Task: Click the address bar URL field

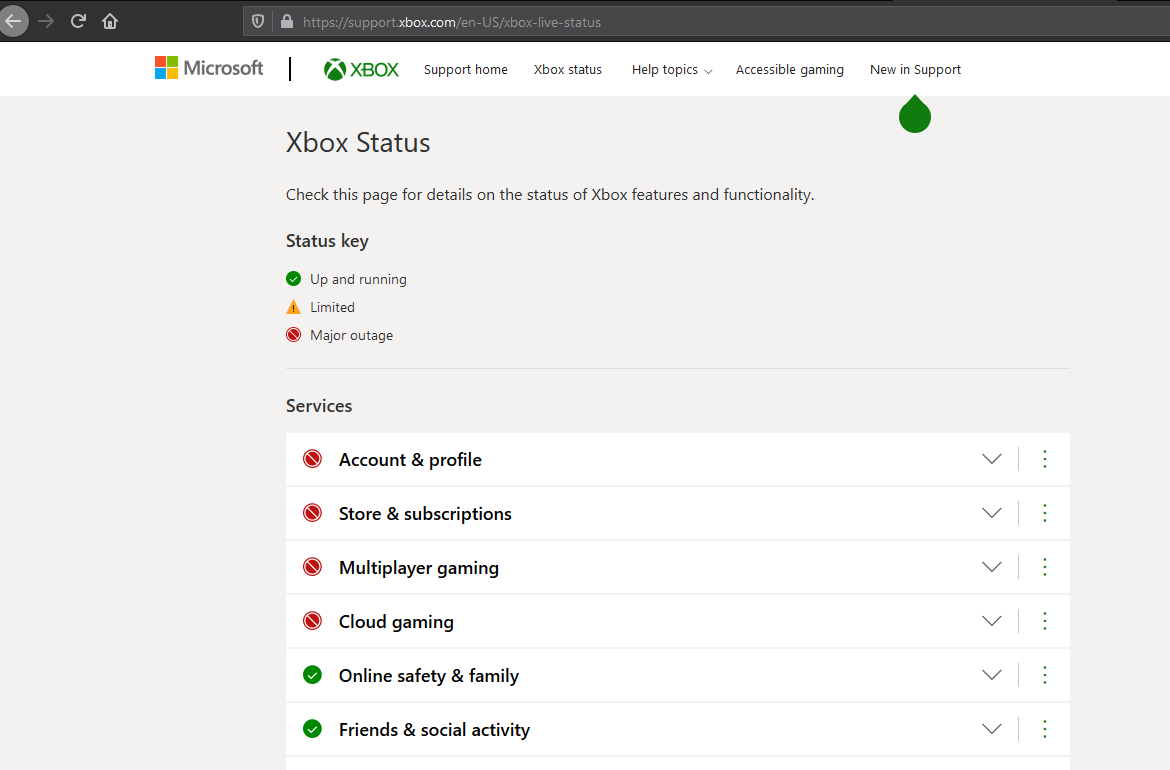Action: click(706, 22)
